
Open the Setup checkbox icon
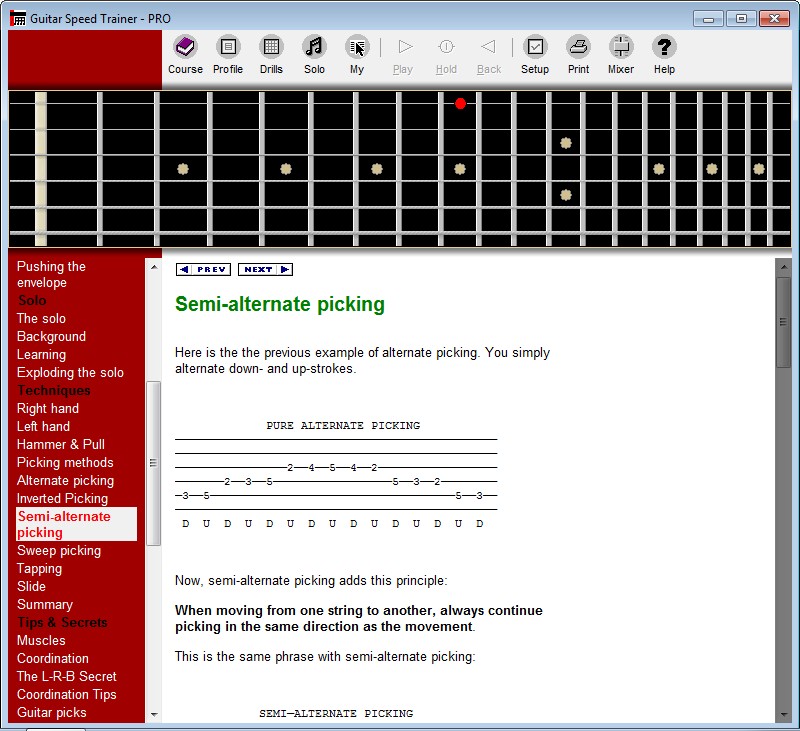tap(535, 47)
